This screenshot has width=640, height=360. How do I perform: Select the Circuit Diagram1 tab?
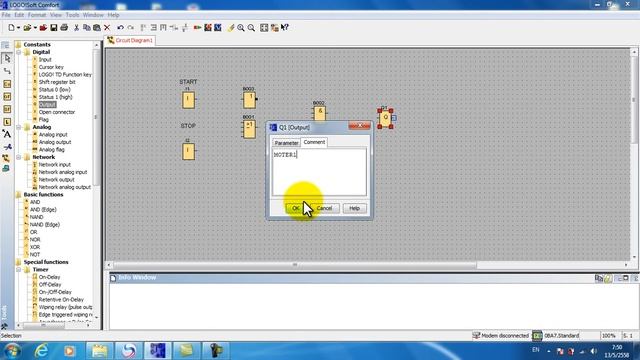130,40
